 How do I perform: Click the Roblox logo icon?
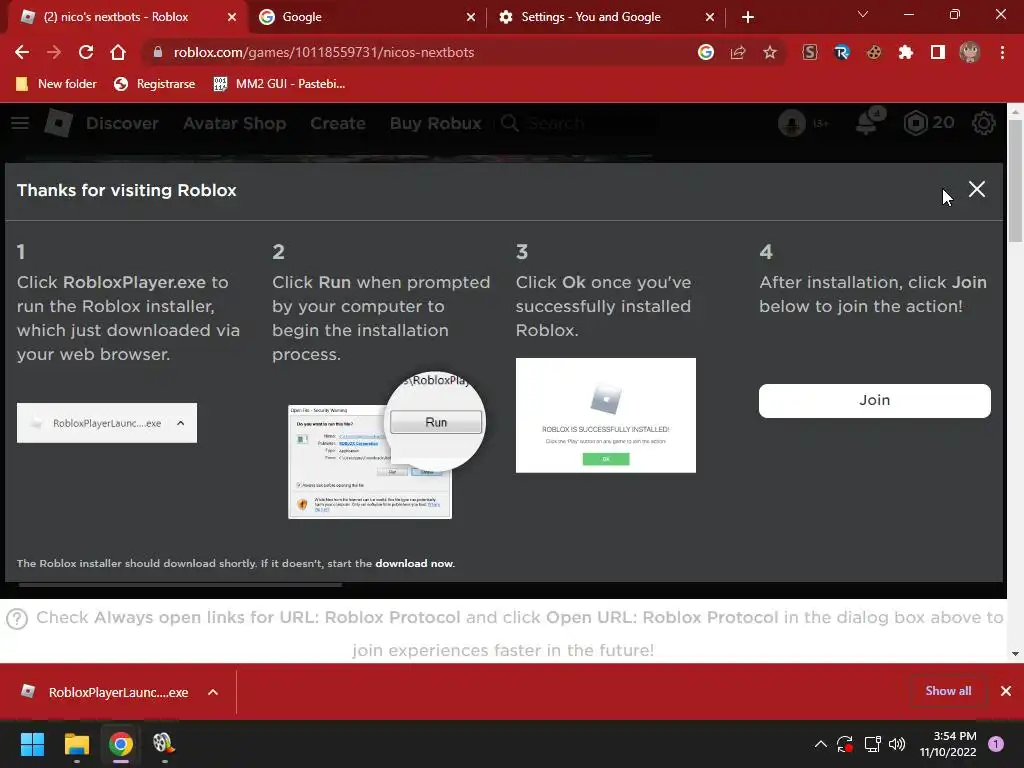pos(59,123)
